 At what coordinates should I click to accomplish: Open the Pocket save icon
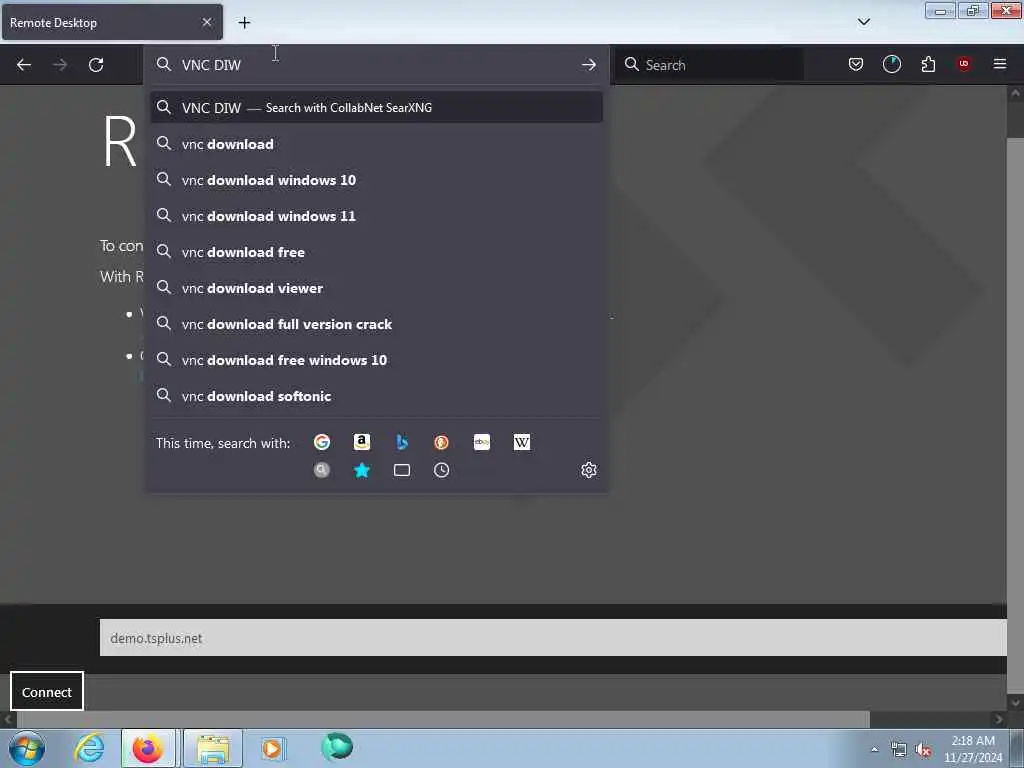click(x=856, y=64)
